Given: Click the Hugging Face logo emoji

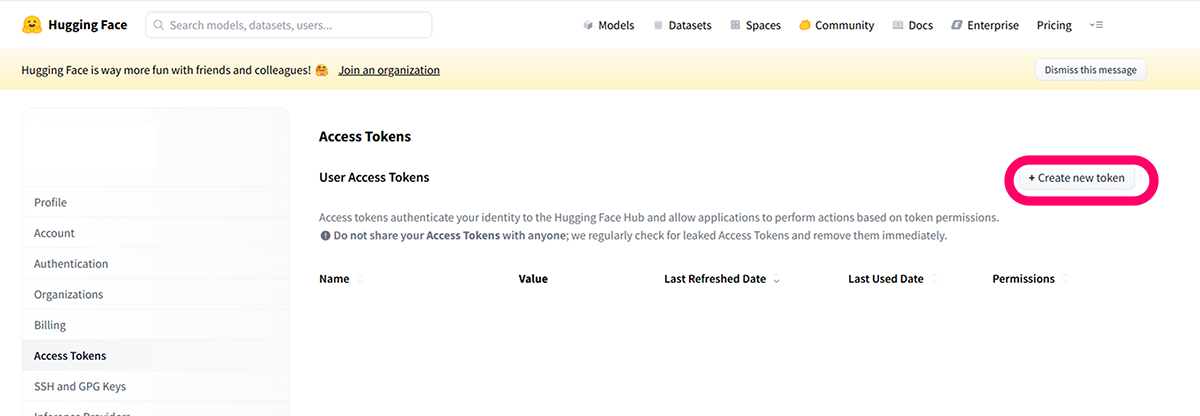Looking at the screenshot, I should click(x=32, y=25).
